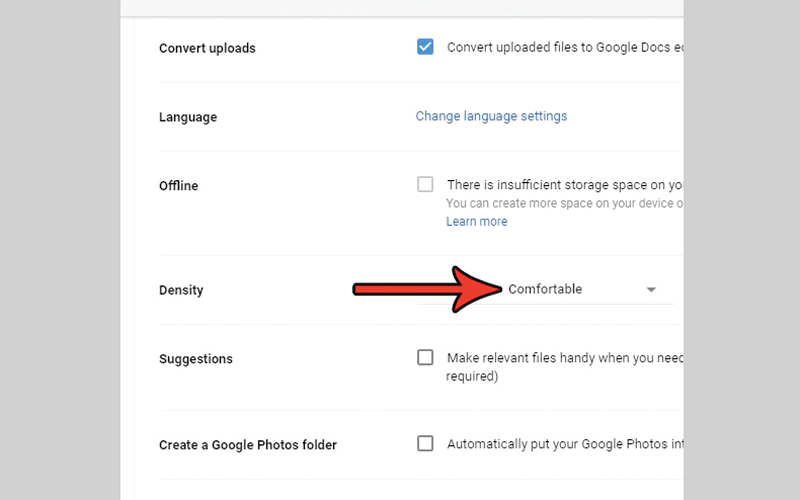This screenshot has width=800, height=500.
Task: Enable the Suggestions checkbox
Action: [425, 358]
